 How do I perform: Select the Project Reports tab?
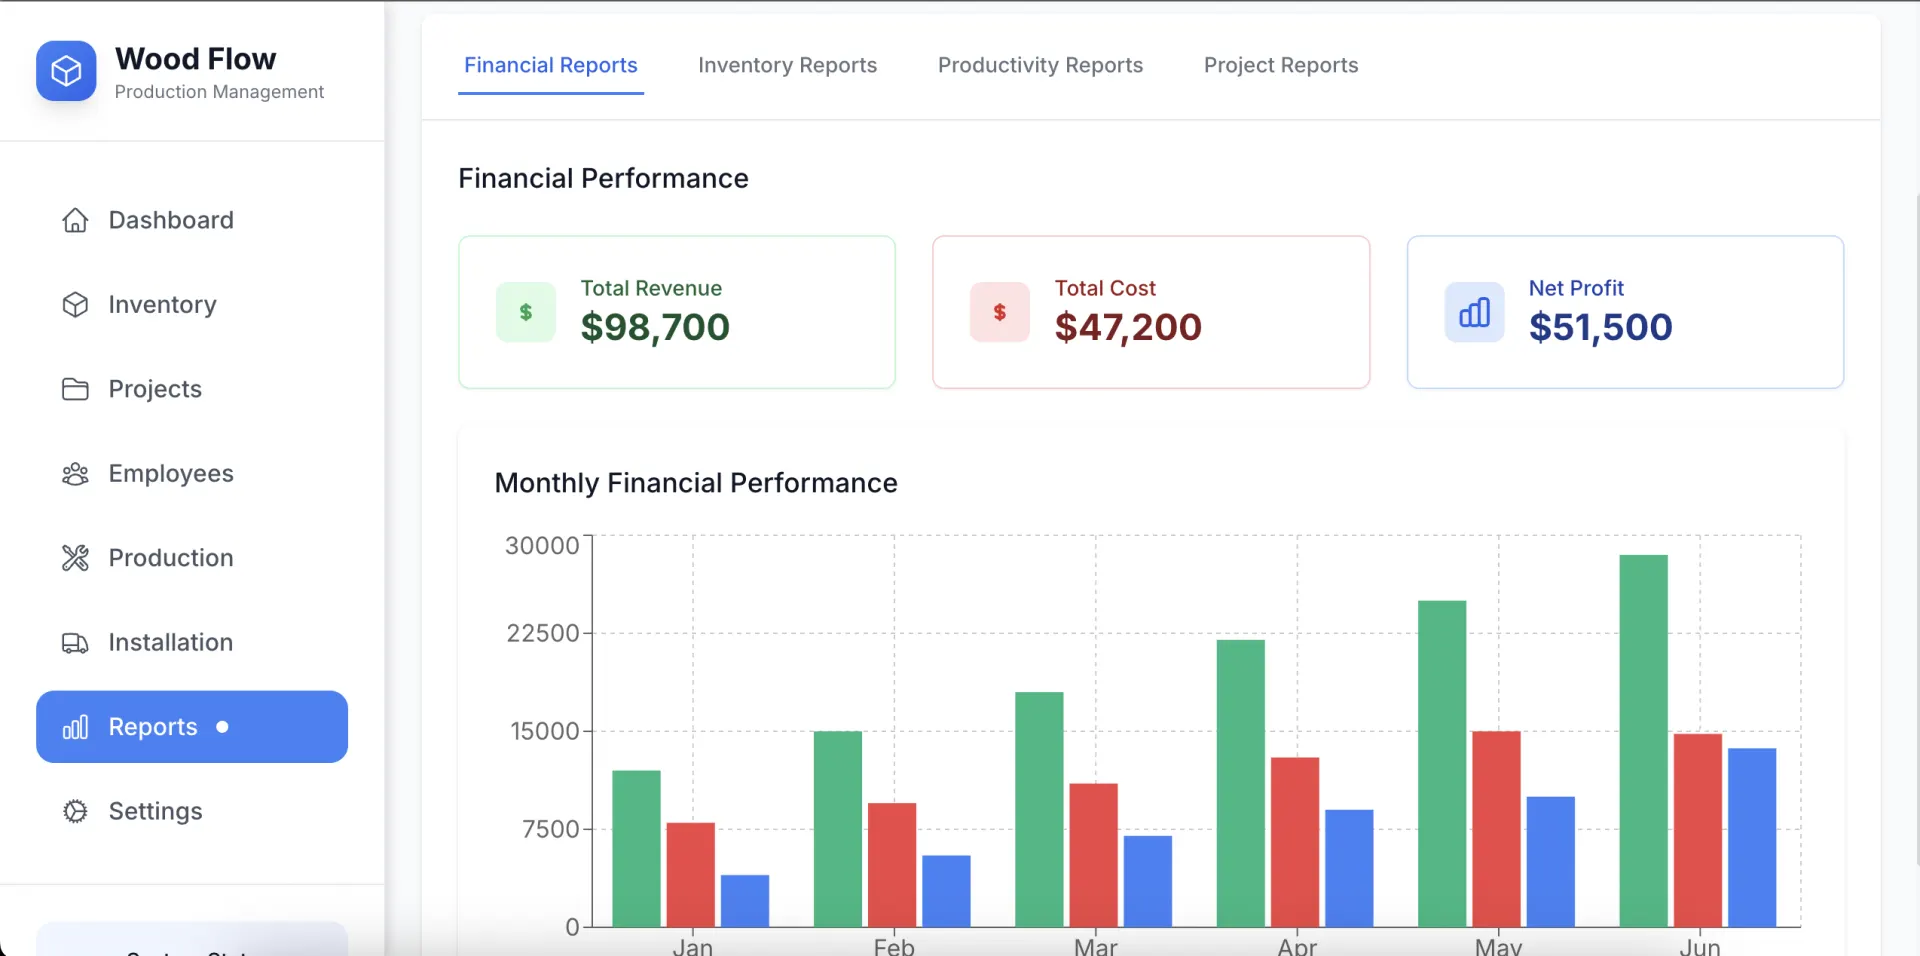pyautogui.click(x=1281, y=65)
